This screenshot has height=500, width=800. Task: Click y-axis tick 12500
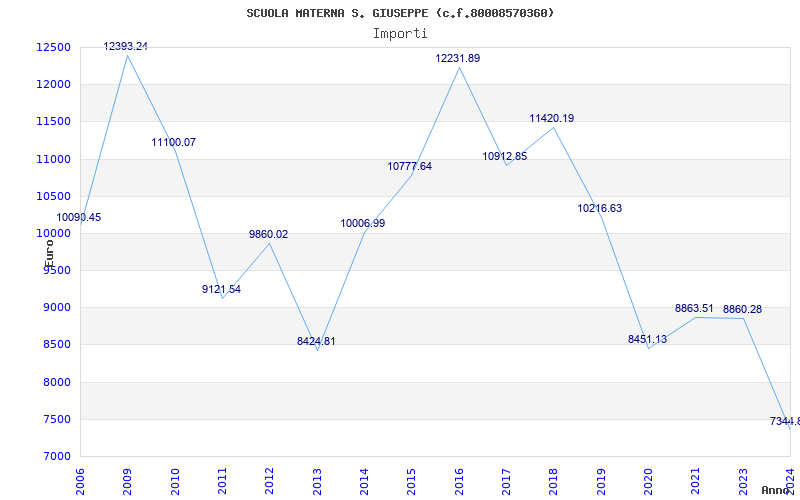coord(53,47)
